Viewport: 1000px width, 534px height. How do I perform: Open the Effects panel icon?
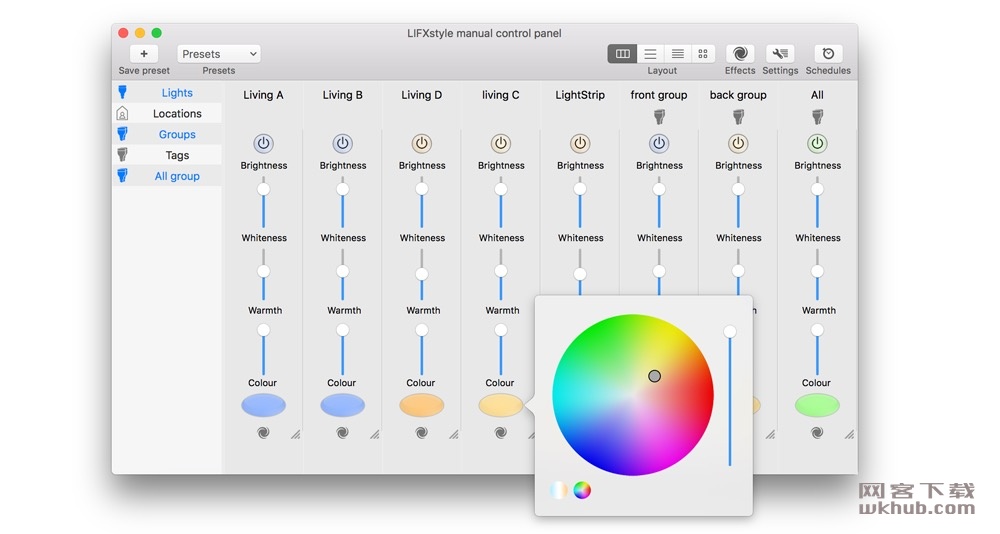pos(740,54)
